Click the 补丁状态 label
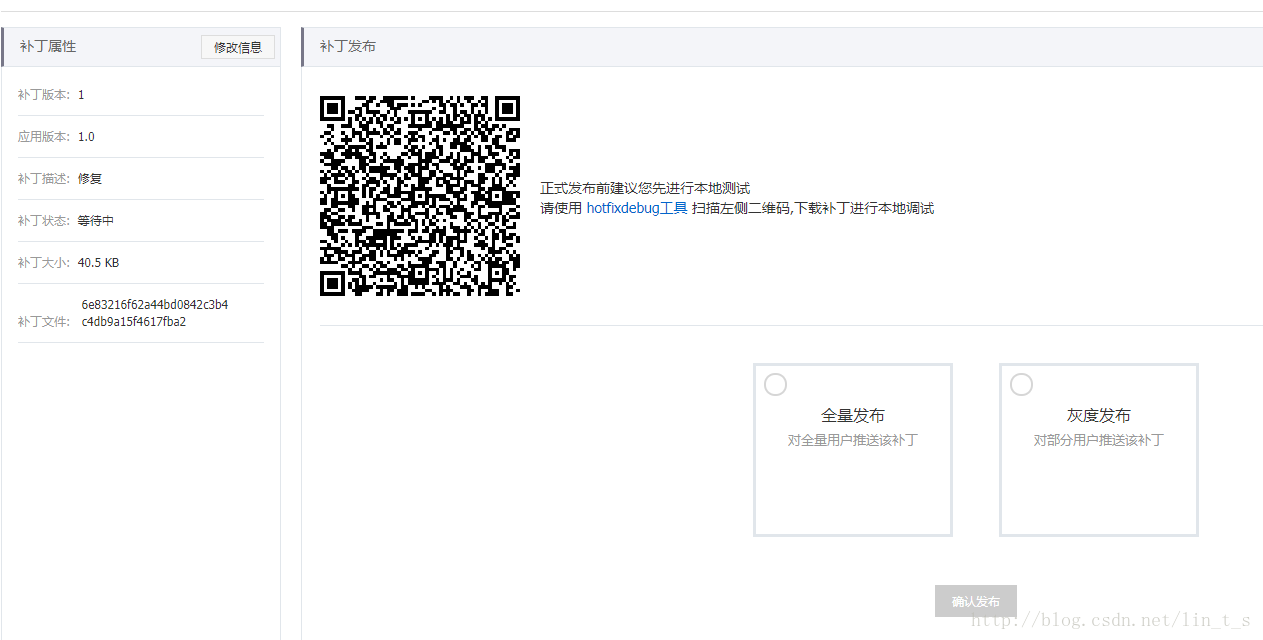 [x=43, y=221]
